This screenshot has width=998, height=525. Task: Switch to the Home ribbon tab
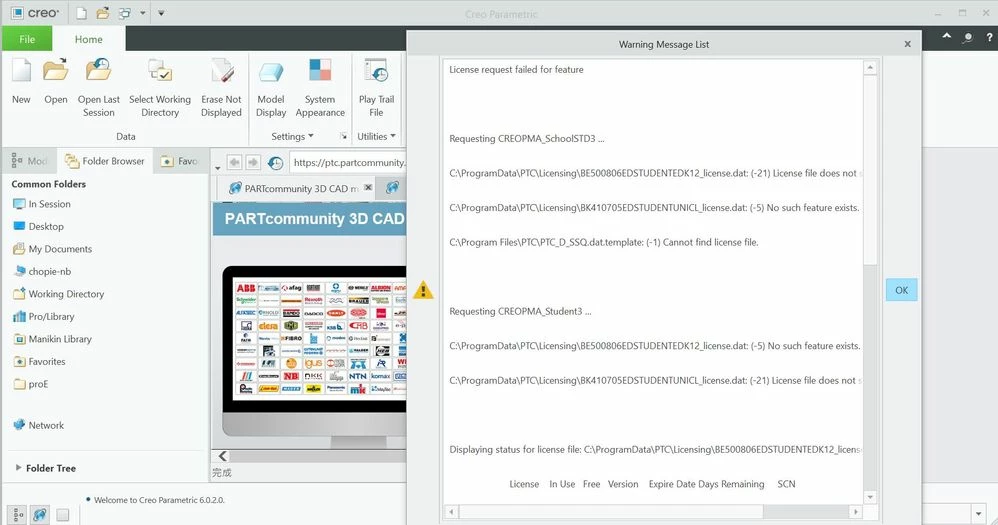point(88,39)
